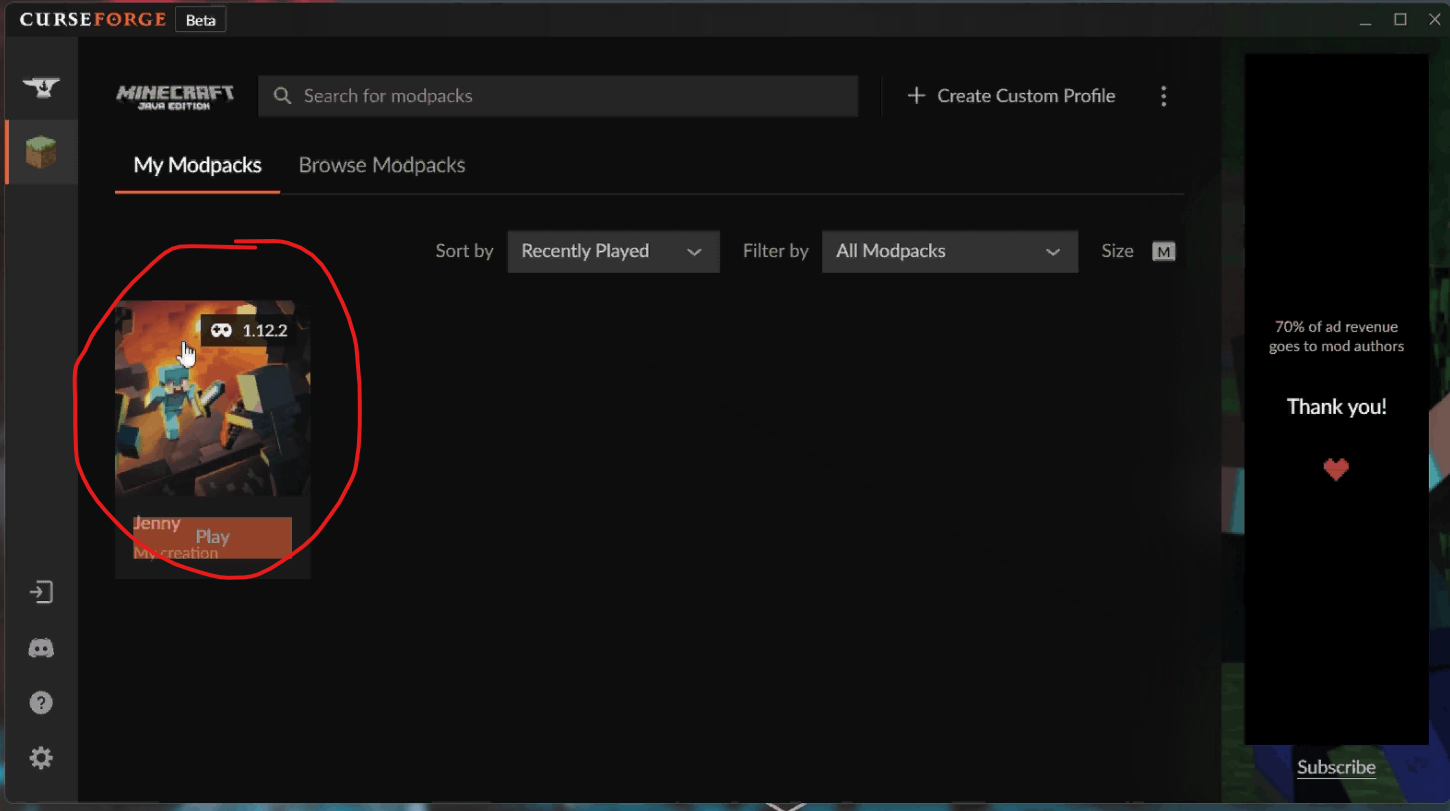This screenshot has width=1450, height=811.
Task: Click the controller icon on Jenny modpack
Action: point(221,331)
